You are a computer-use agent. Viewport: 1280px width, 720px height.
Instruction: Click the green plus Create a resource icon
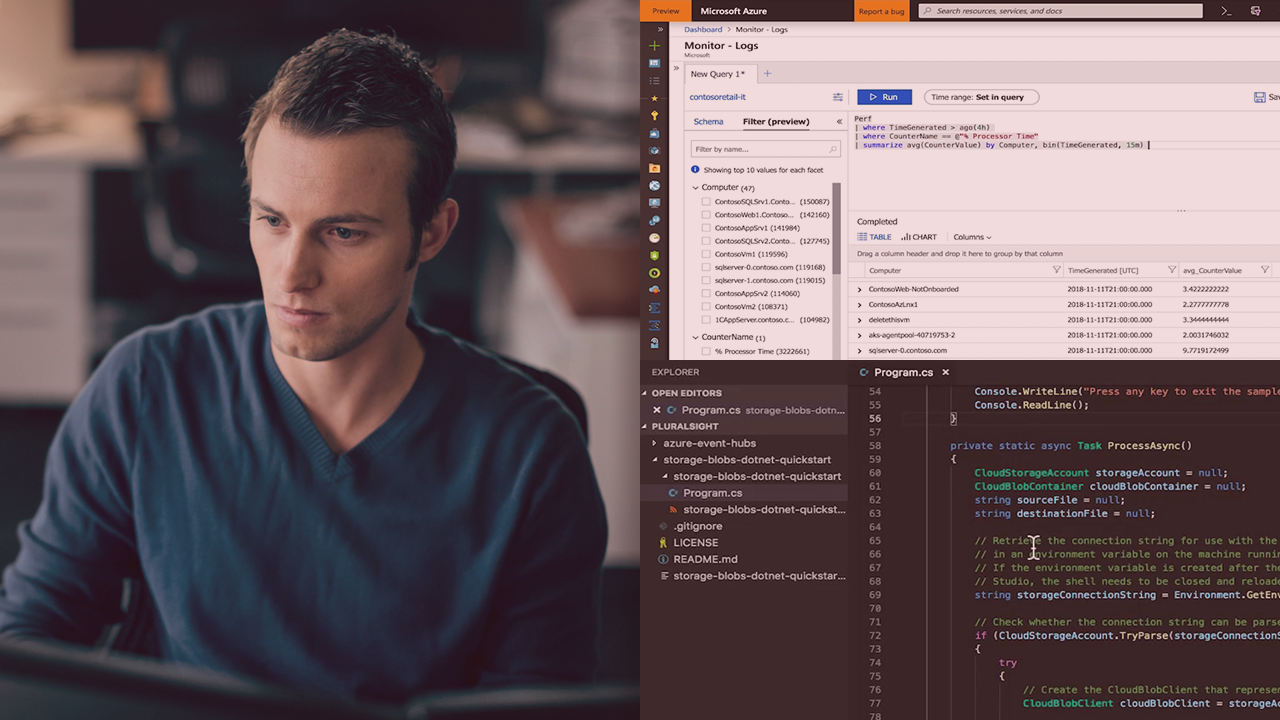point(655,46)
